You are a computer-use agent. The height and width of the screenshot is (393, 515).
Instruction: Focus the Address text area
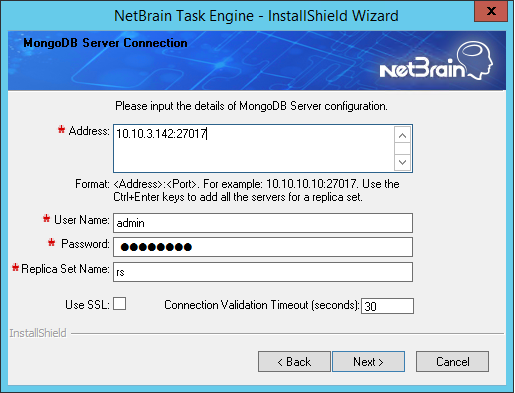pos(253,148)
